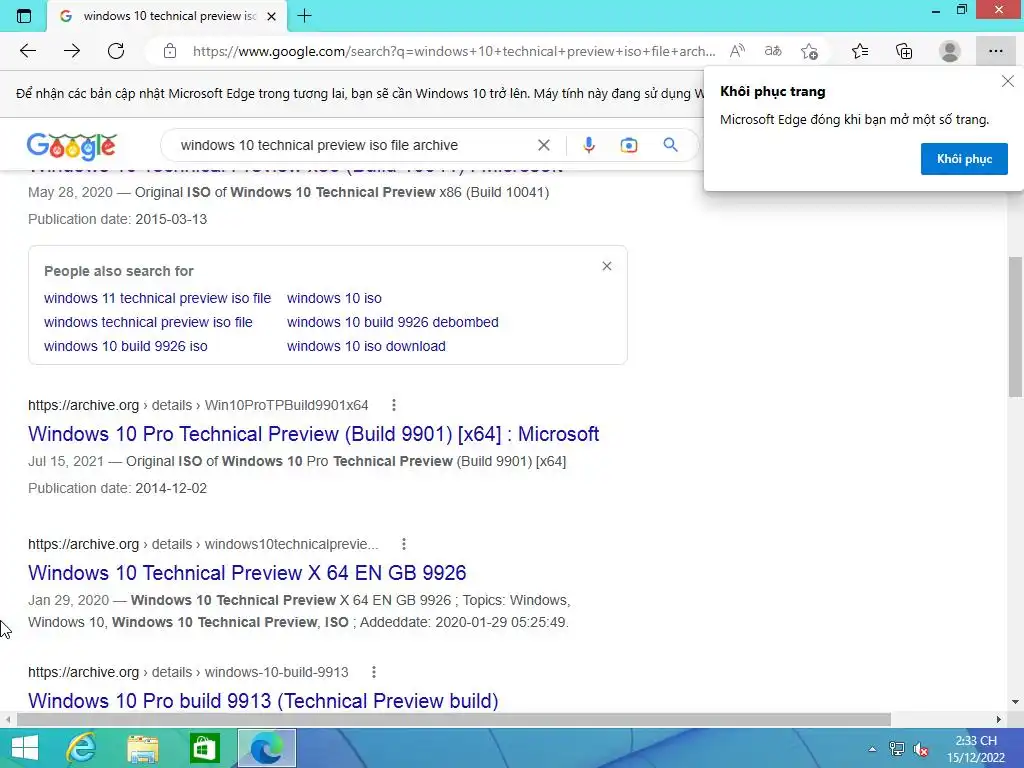Click the Khôi phục button
Screen dimensions: 1024x768
(x=964, y=159)
